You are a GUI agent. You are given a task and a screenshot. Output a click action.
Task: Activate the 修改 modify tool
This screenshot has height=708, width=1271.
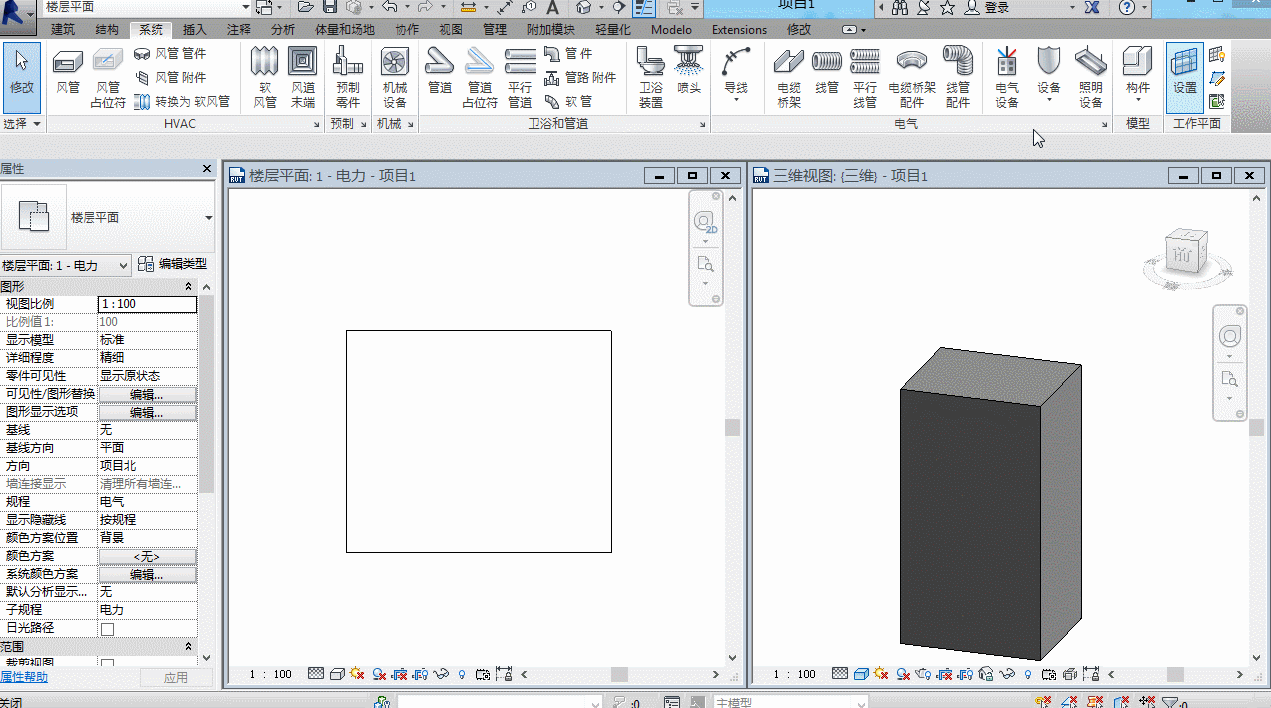coord(22,77)
